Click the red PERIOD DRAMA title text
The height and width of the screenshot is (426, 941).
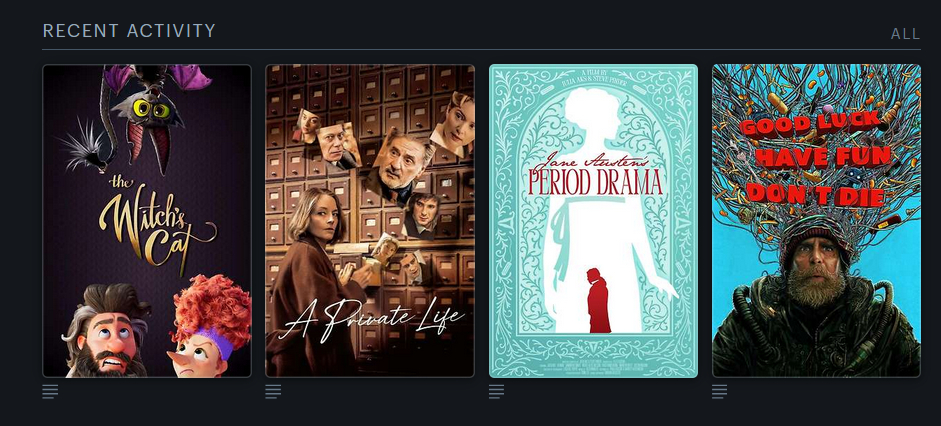click(x=595, y=182)
